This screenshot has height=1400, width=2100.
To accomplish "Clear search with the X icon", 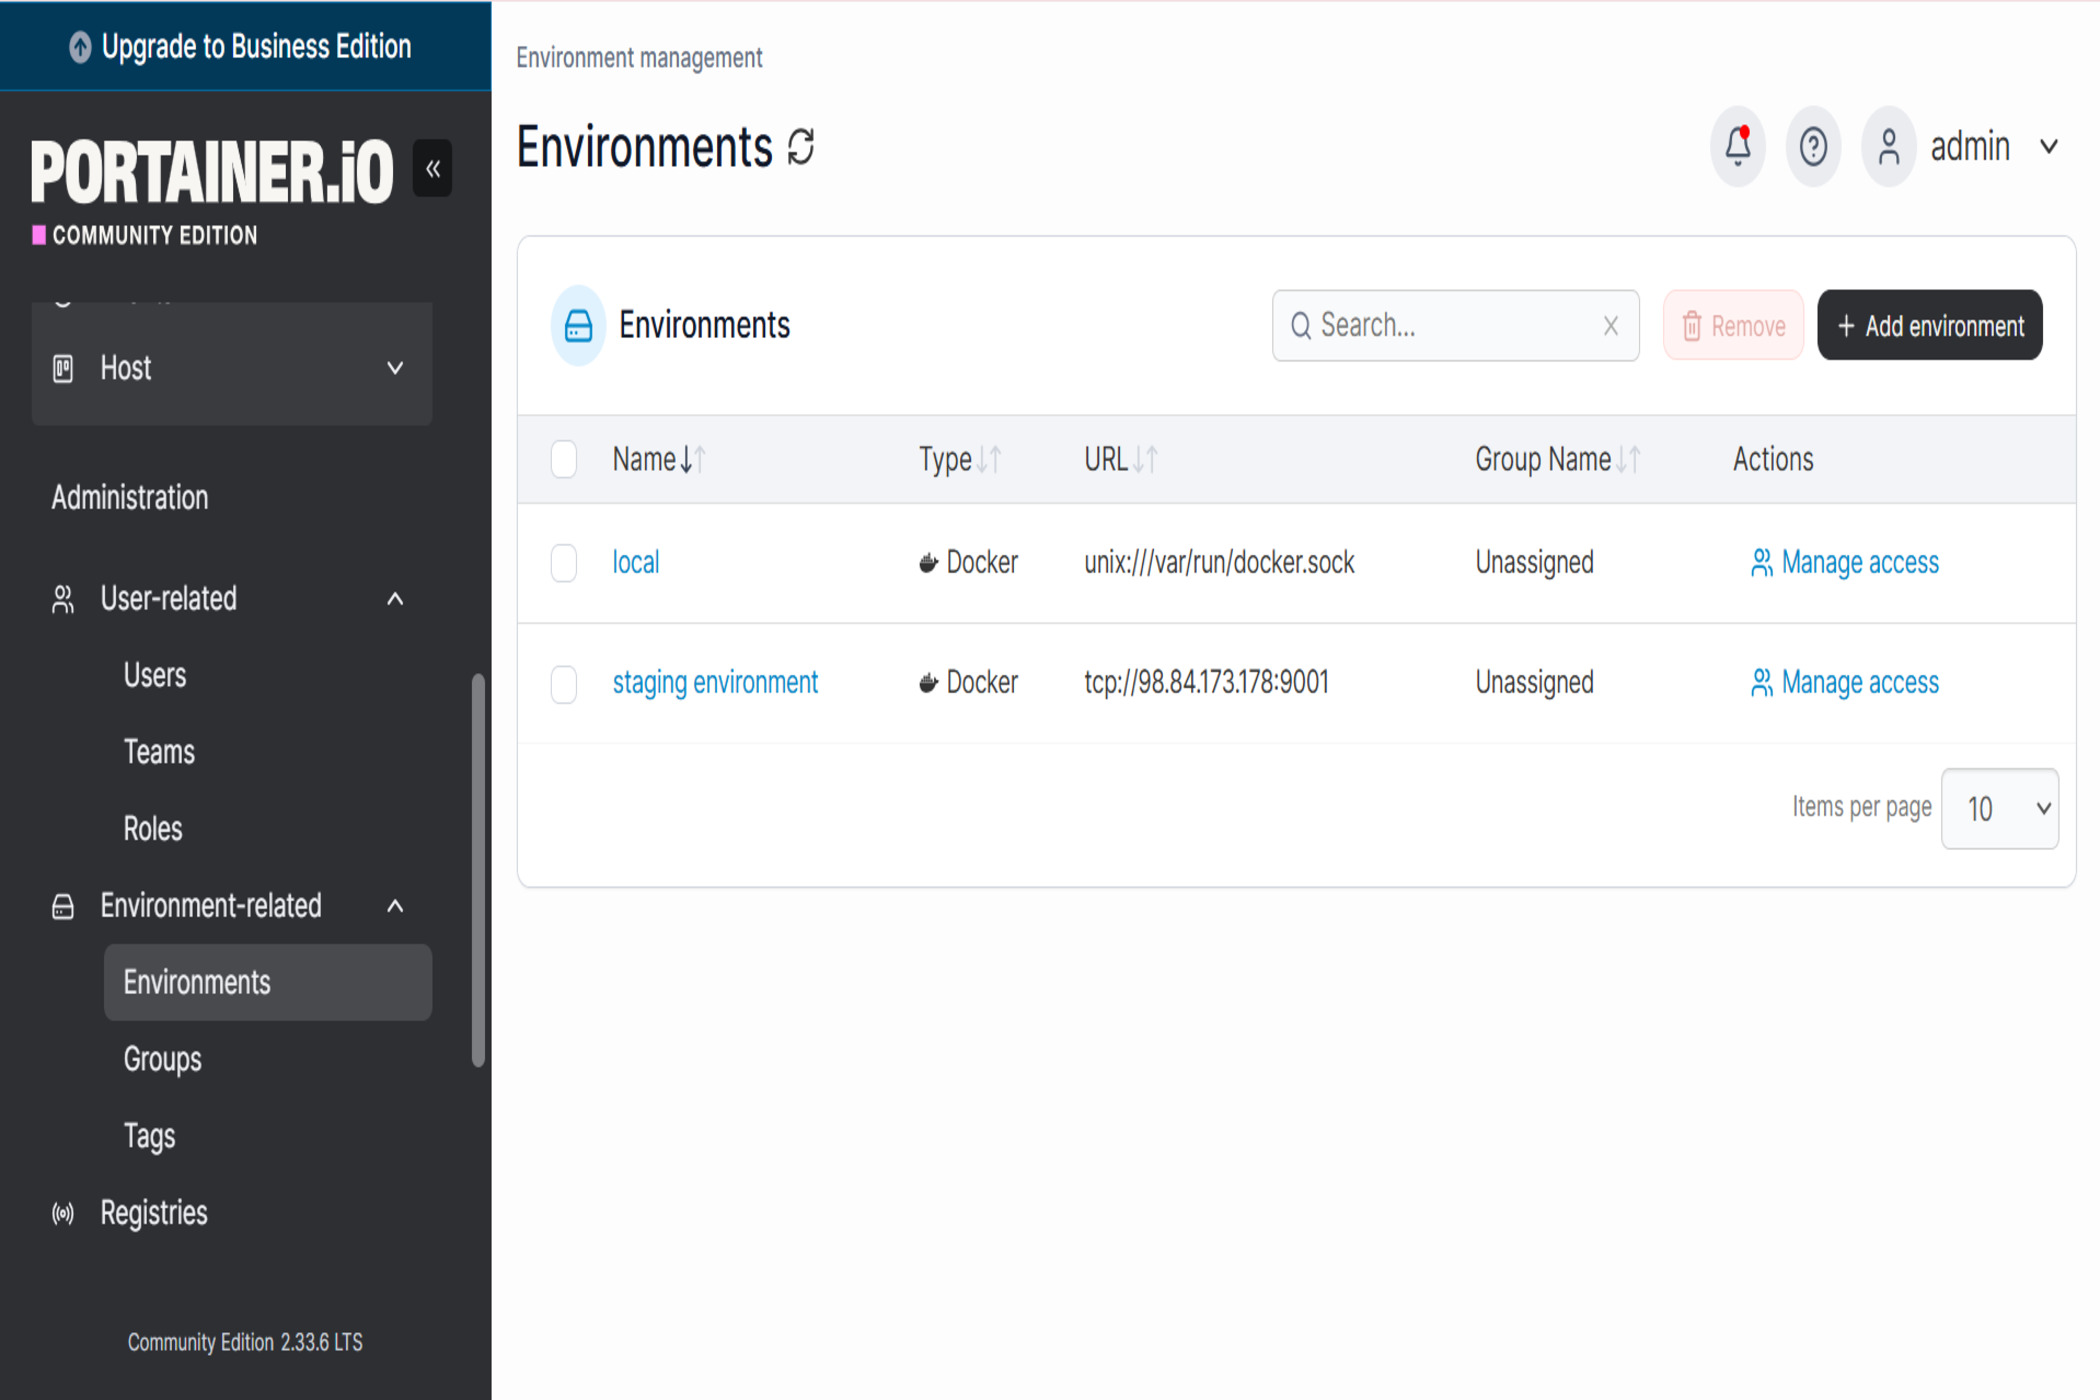I will coord(1610,326).
